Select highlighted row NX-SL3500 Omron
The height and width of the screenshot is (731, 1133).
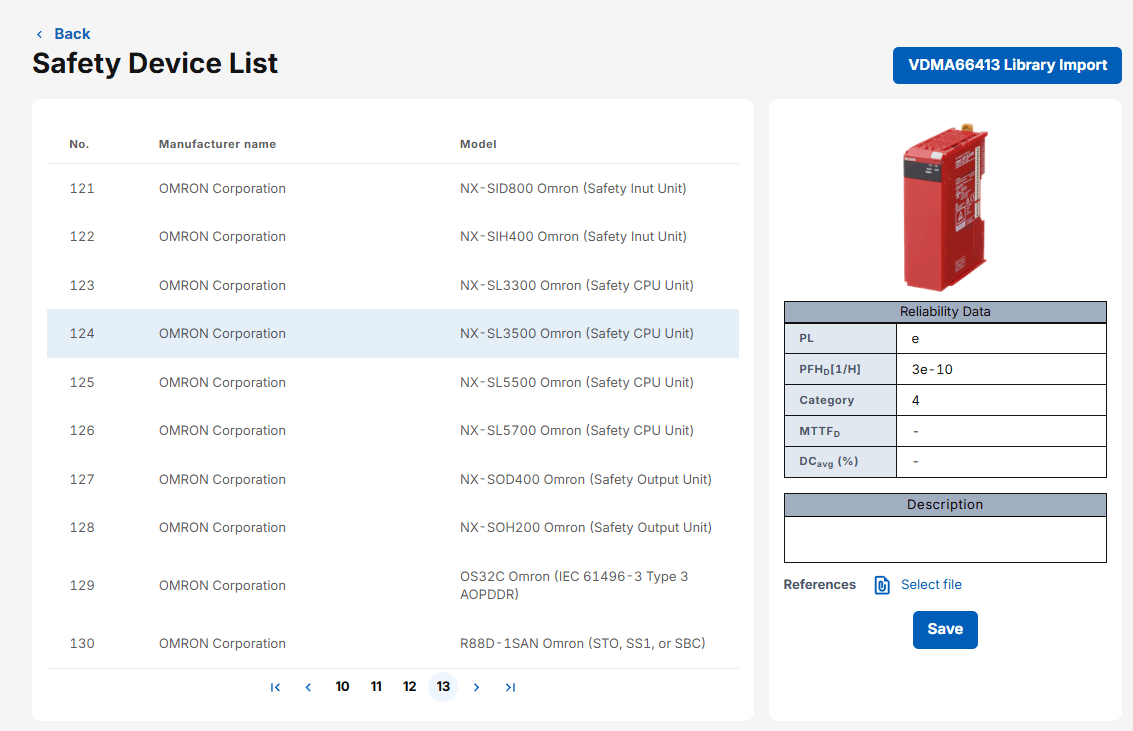point(393,334)
